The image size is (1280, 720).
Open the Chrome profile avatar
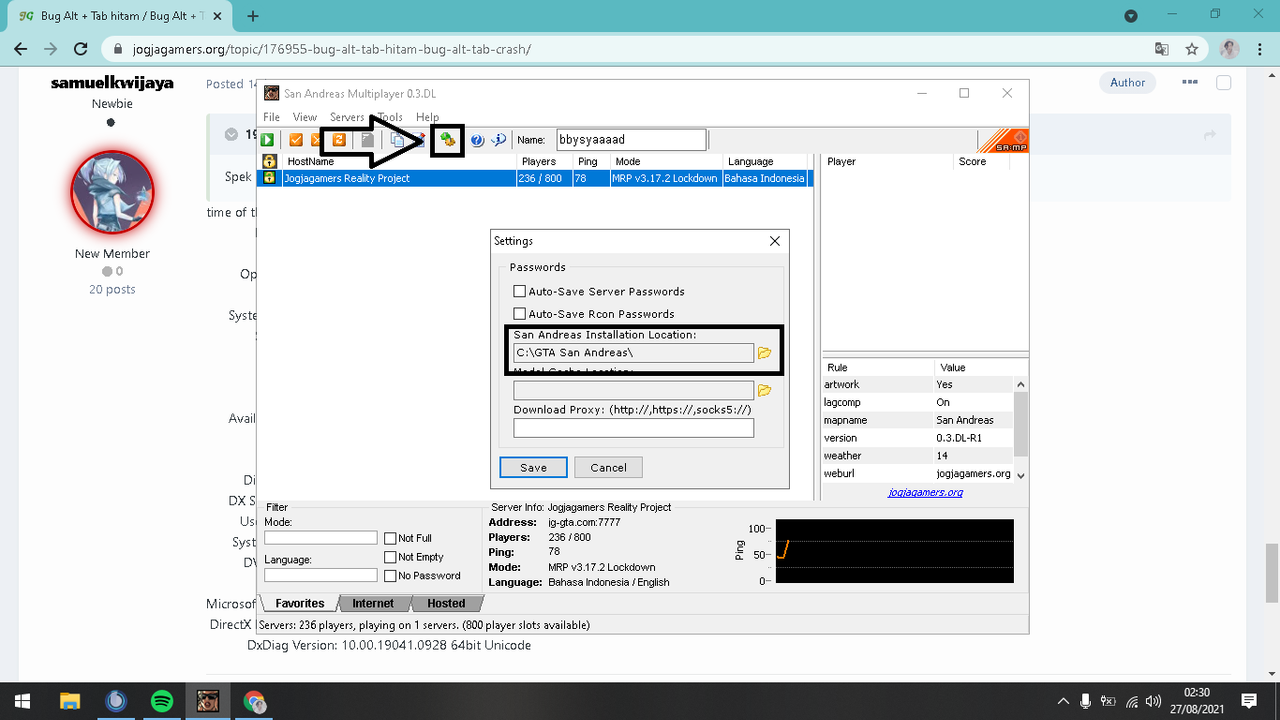click(1229, 49)
